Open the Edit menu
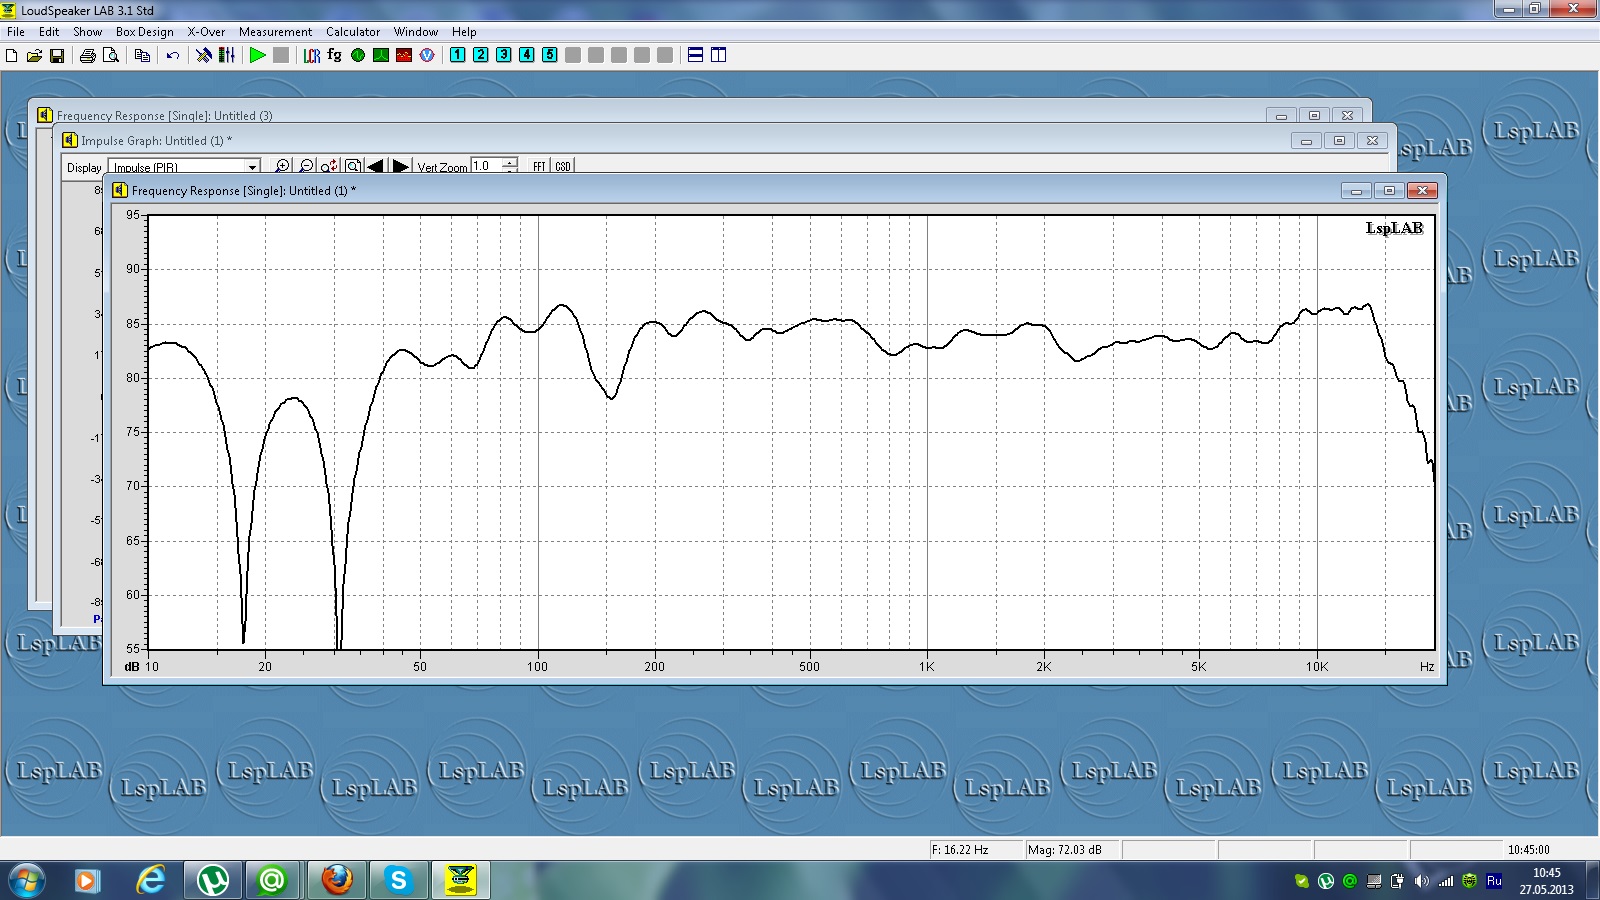The image size is (1600, 900). point(49,32)
